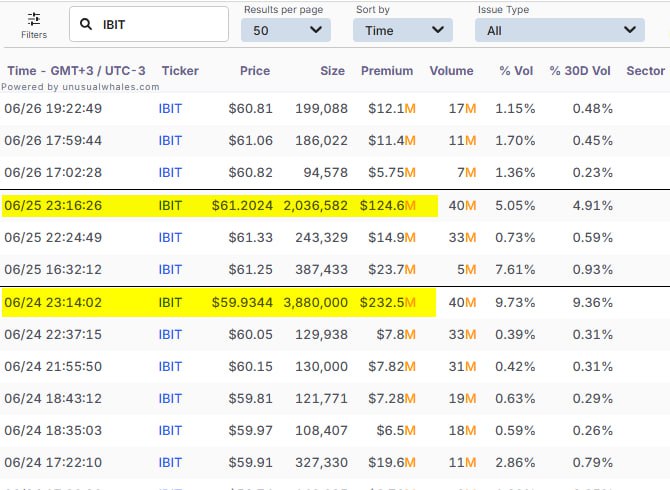670x490 pixels.
Task: Select the size value 3,880,000
Action: tap(316, 302)
